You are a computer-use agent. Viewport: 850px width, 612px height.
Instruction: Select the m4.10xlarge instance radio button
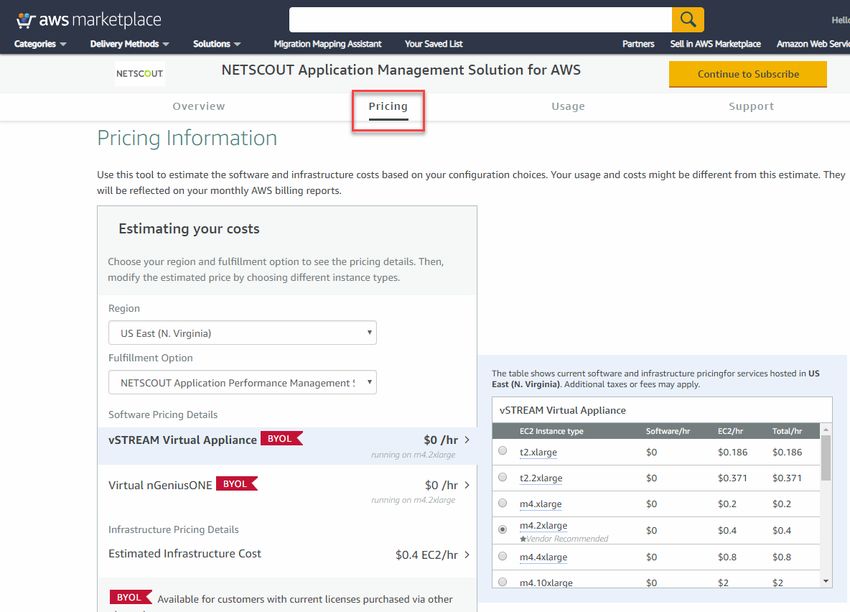[x=503, y=582]
